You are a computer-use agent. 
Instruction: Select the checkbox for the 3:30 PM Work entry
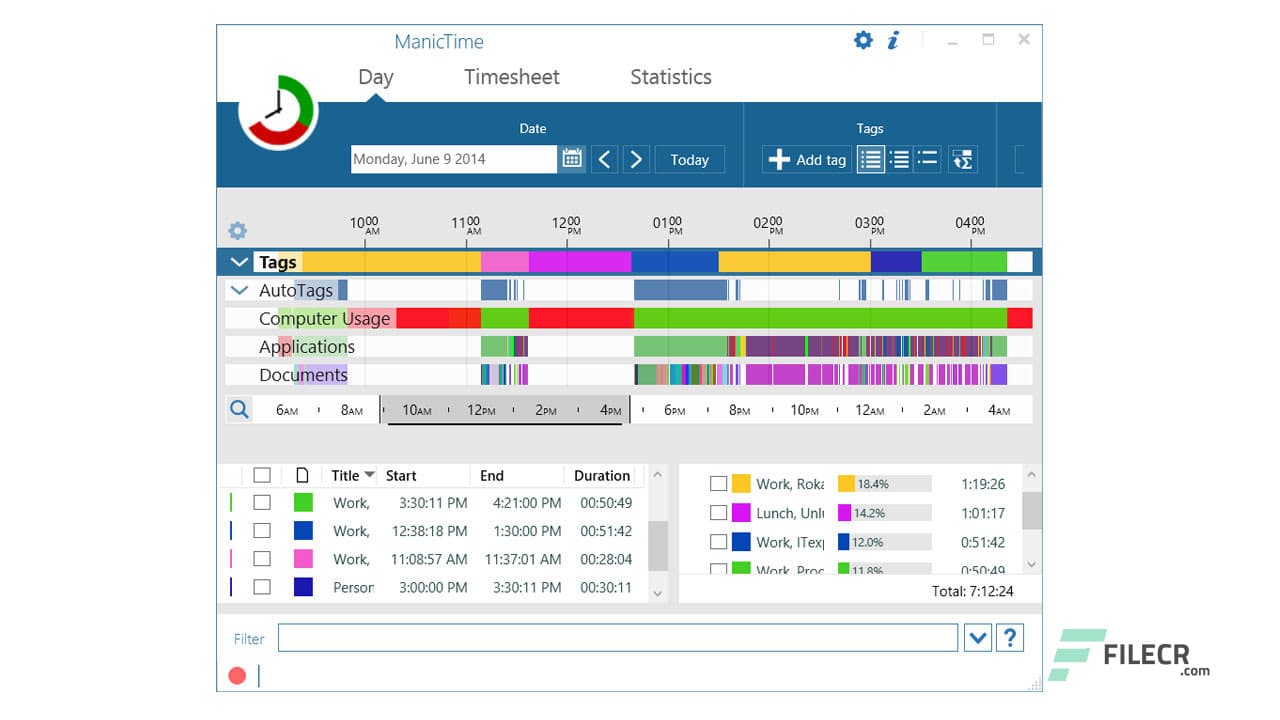[x=262, y=502]
